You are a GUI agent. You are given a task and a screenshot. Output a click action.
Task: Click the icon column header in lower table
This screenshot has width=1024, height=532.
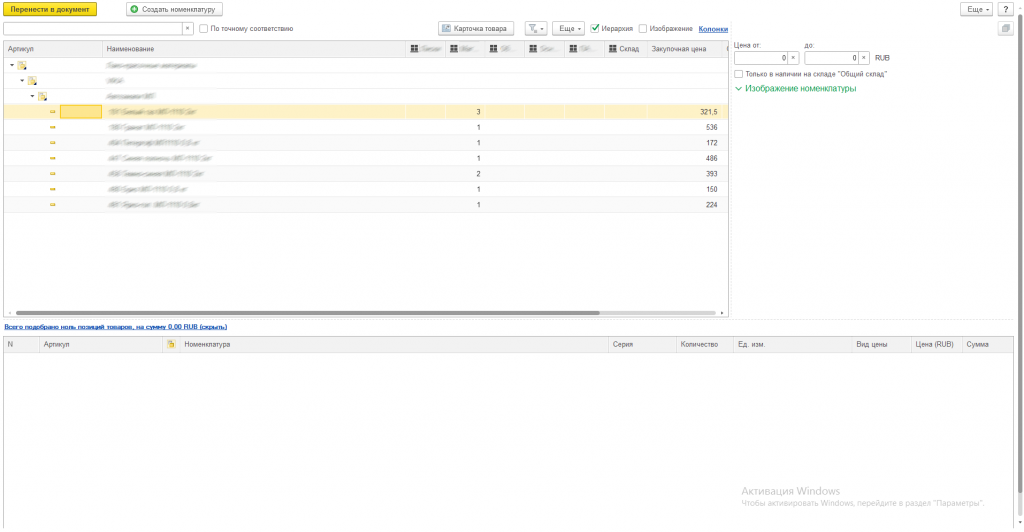coord(172,344)
